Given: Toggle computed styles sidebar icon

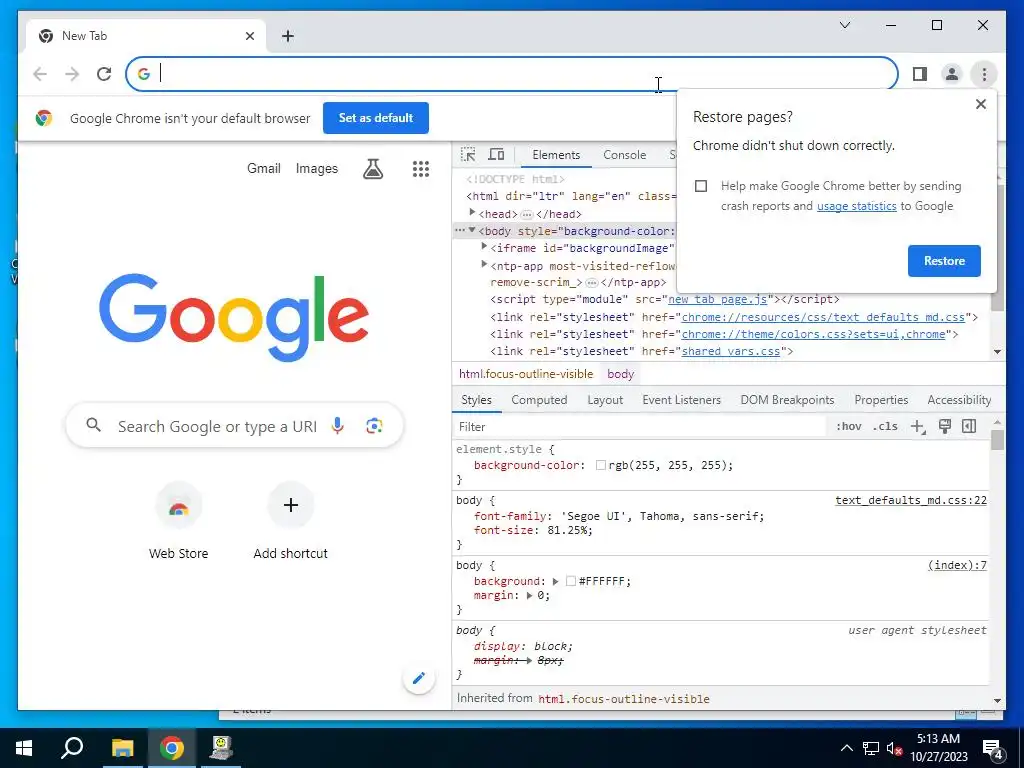Looking at the screenshot, I should [969, 426].
